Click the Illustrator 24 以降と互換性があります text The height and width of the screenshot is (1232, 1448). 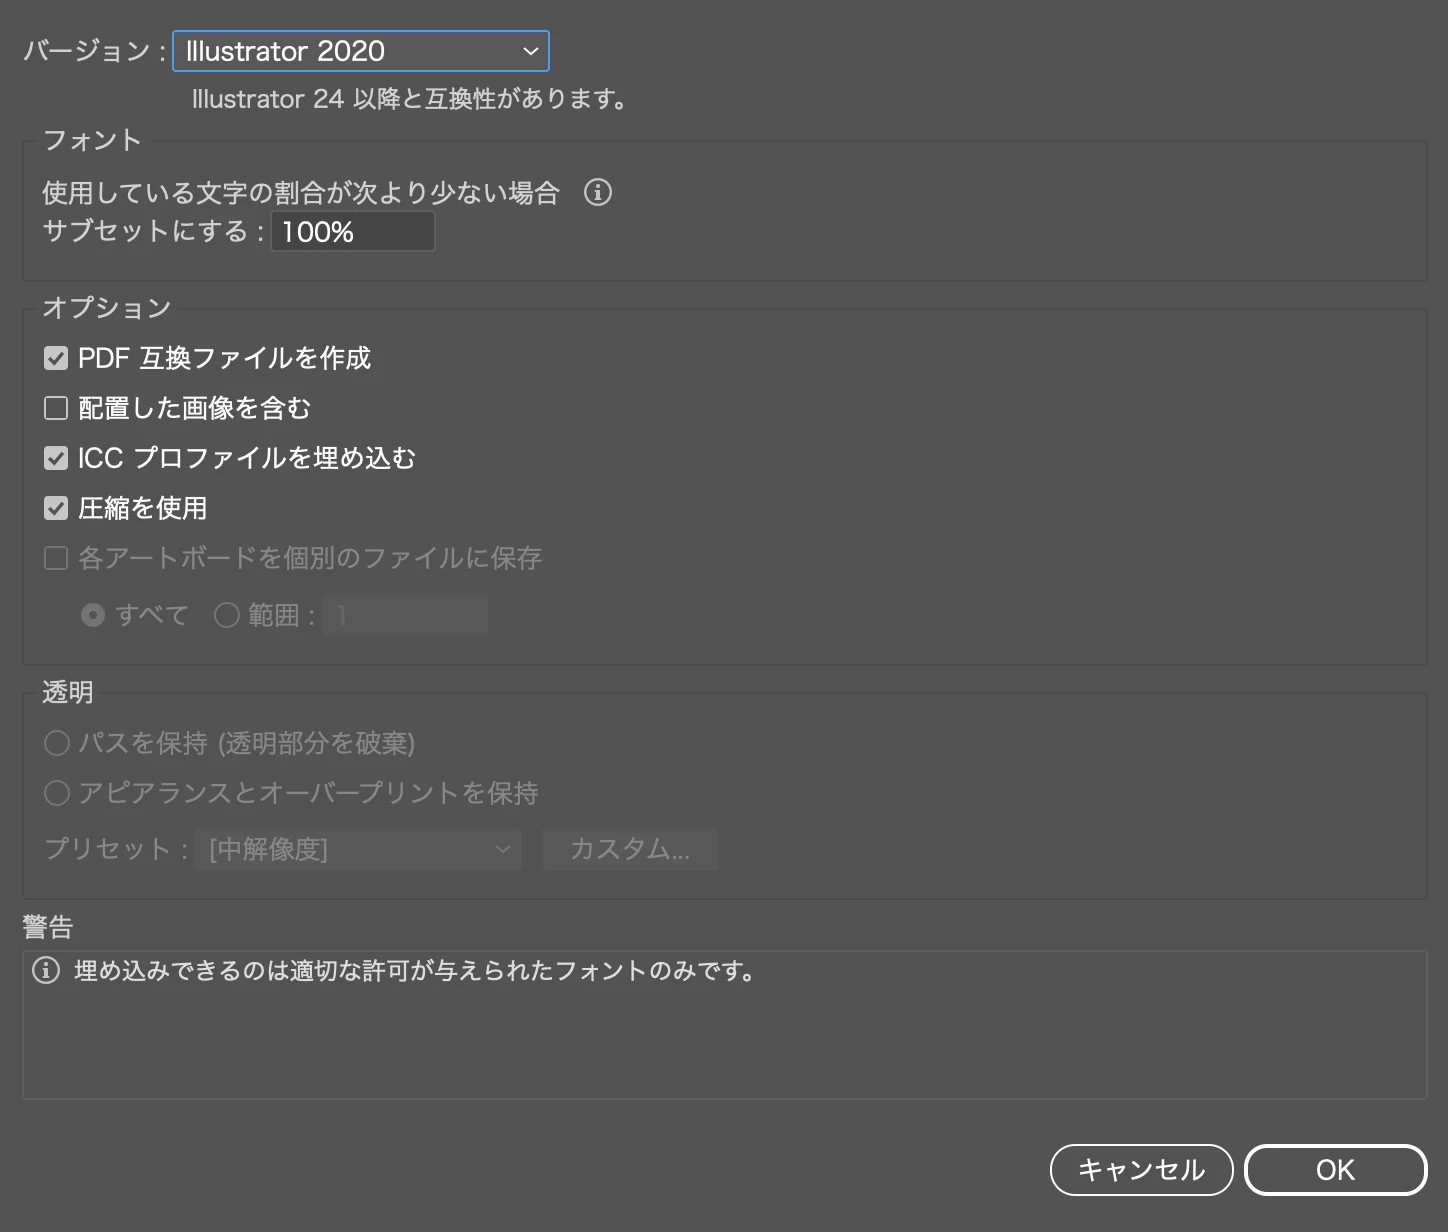[x=410, y=99]
